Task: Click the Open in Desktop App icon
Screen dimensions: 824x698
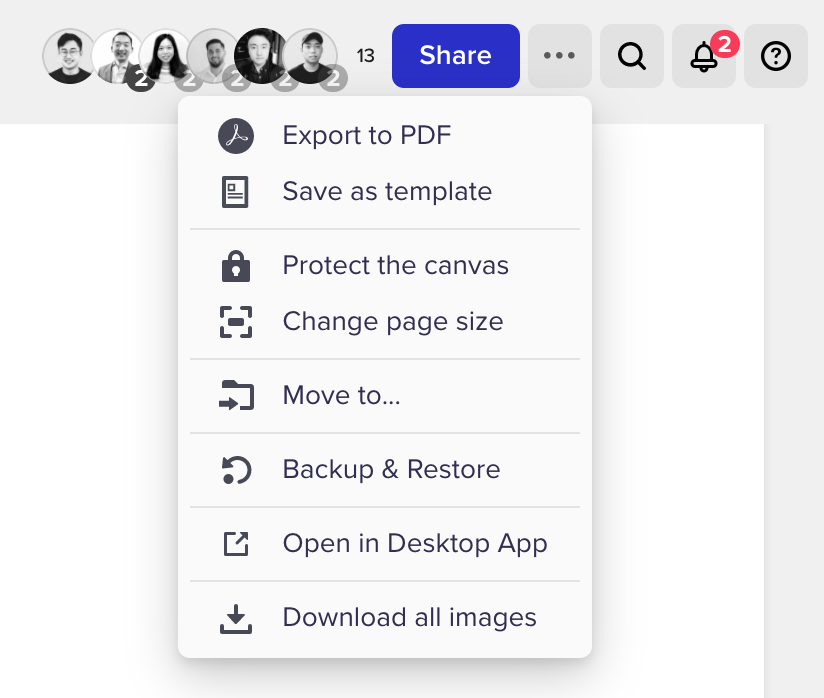Action: tap(236, 544)
